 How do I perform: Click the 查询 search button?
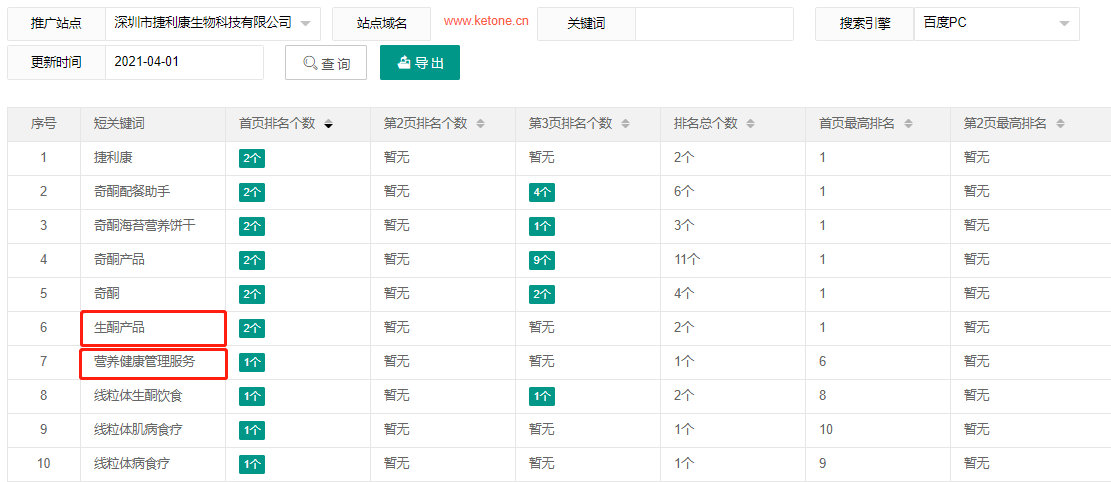click(x=326, y=63)
